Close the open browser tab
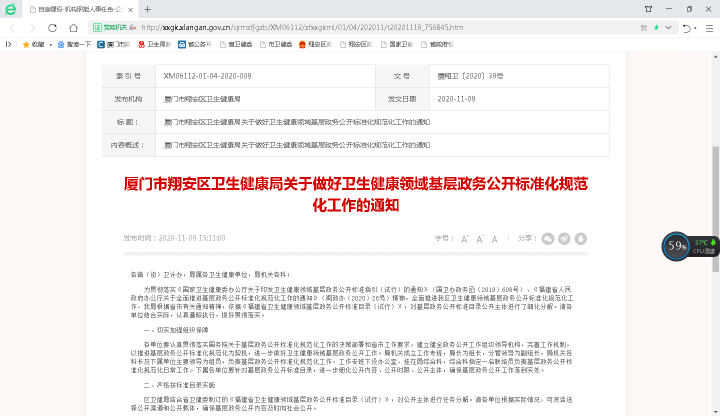This screenshot has width=720, height=417. tap(130, 10)
